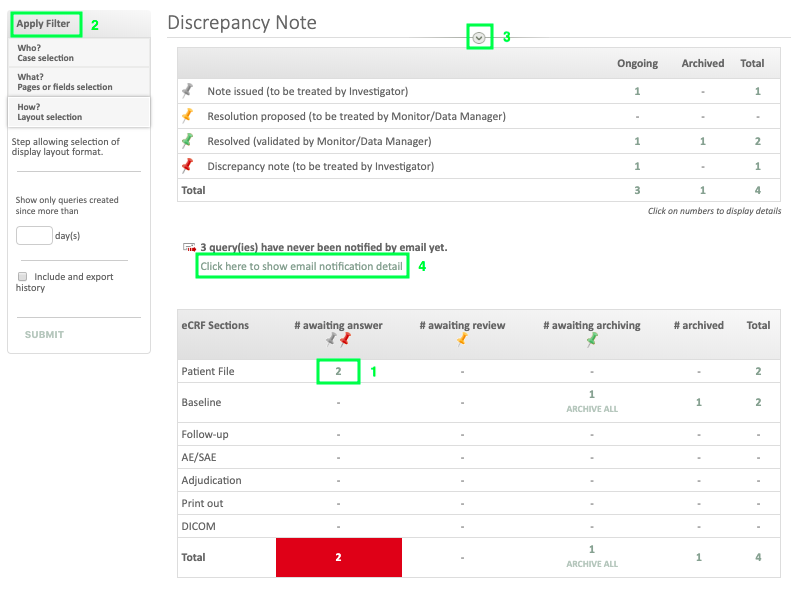
Task: Focus the day(s) input field
Action: 34,236
